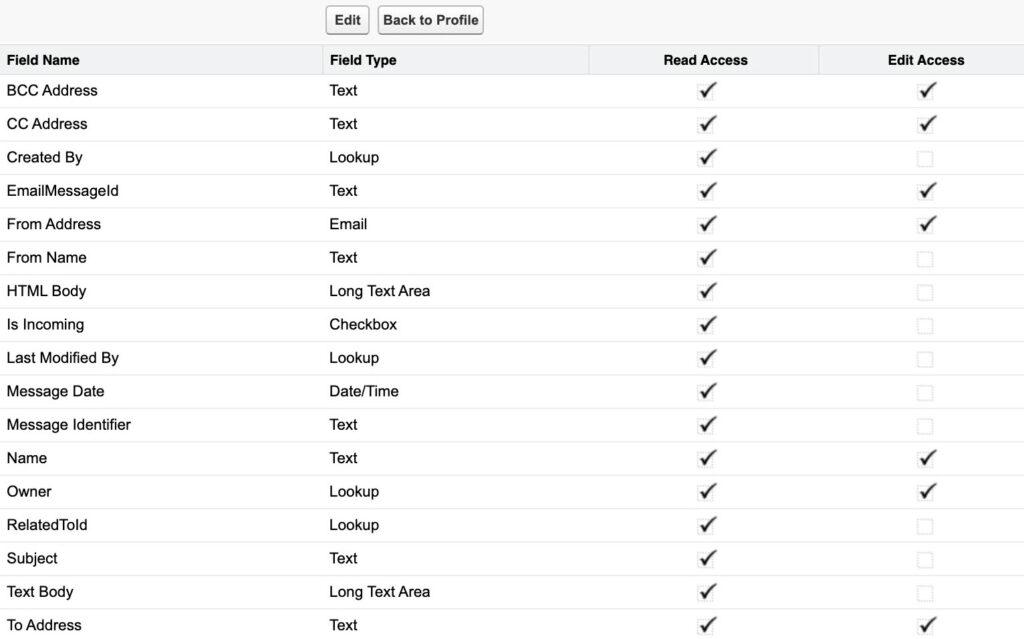
Task: Uncheck Edit Access for CC Address
Action: pos(926,124)
